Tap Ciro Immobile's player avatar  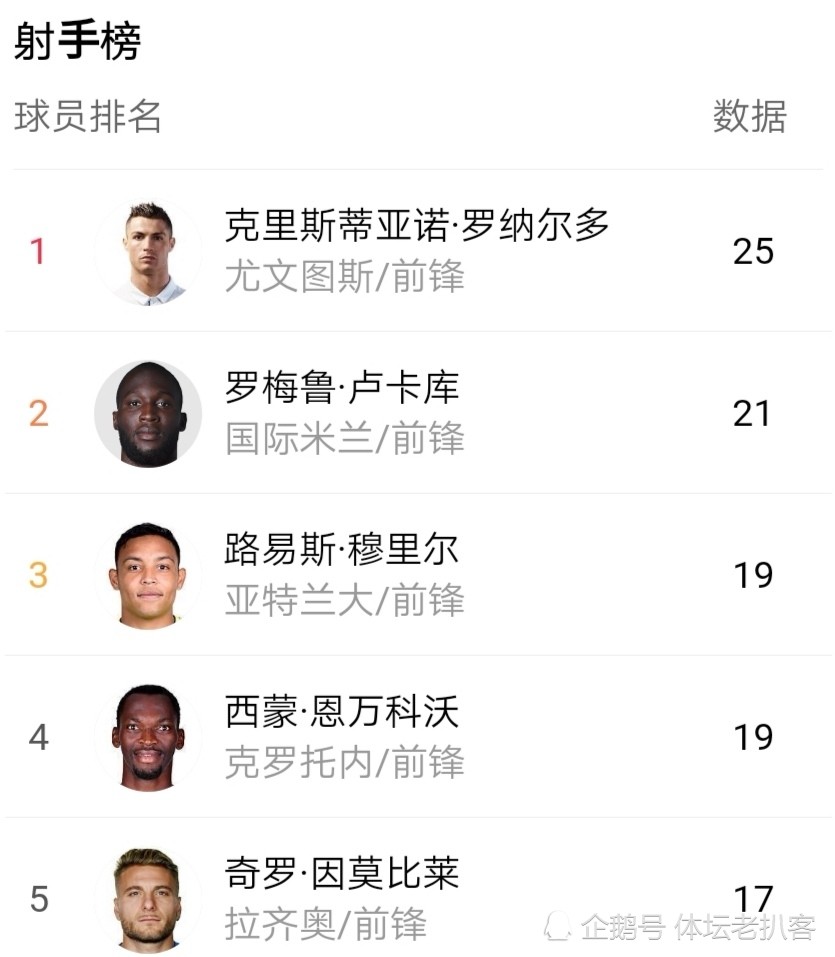point(148,900)
